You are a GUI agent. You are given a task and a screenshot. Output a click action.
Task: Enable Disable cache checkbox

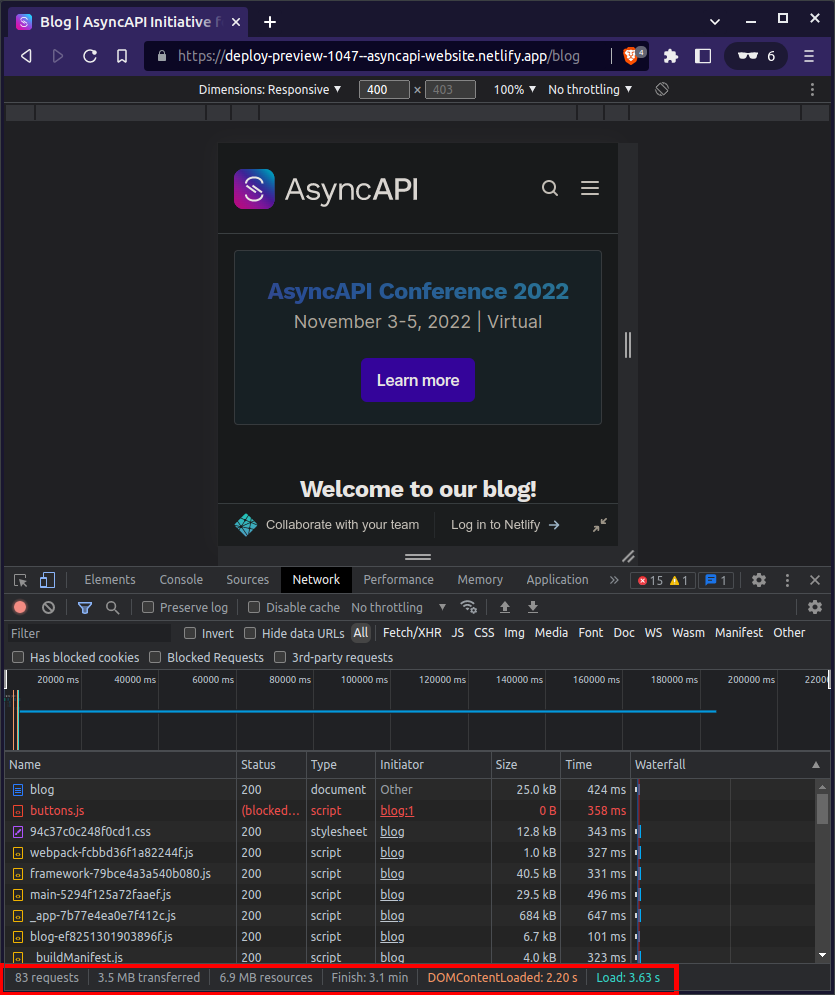[254, 607]
